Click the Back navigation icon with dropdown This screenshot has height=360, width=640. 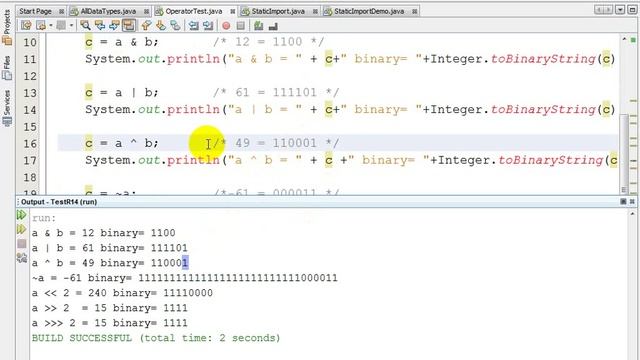[41, 26]
